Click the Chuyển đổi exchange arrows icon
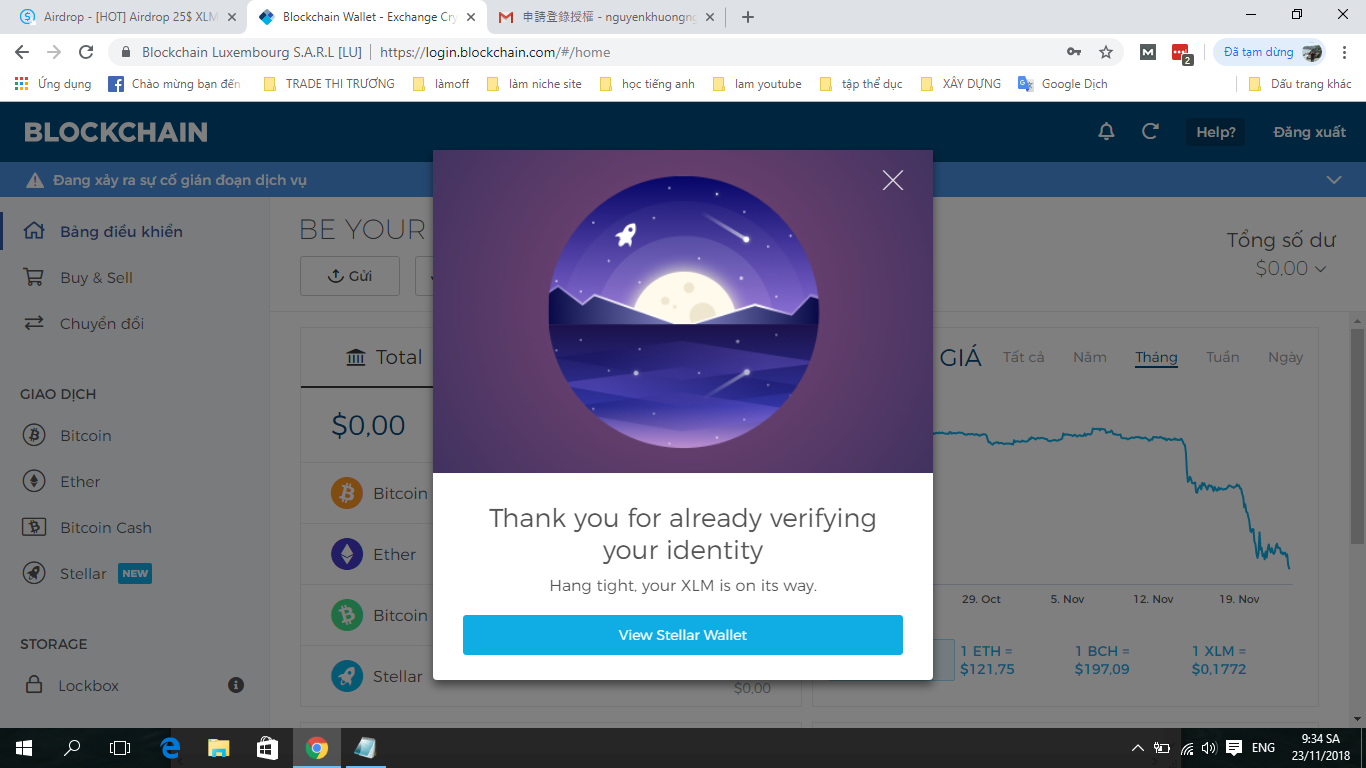The image size is (1366, 768). coord(34,323)
